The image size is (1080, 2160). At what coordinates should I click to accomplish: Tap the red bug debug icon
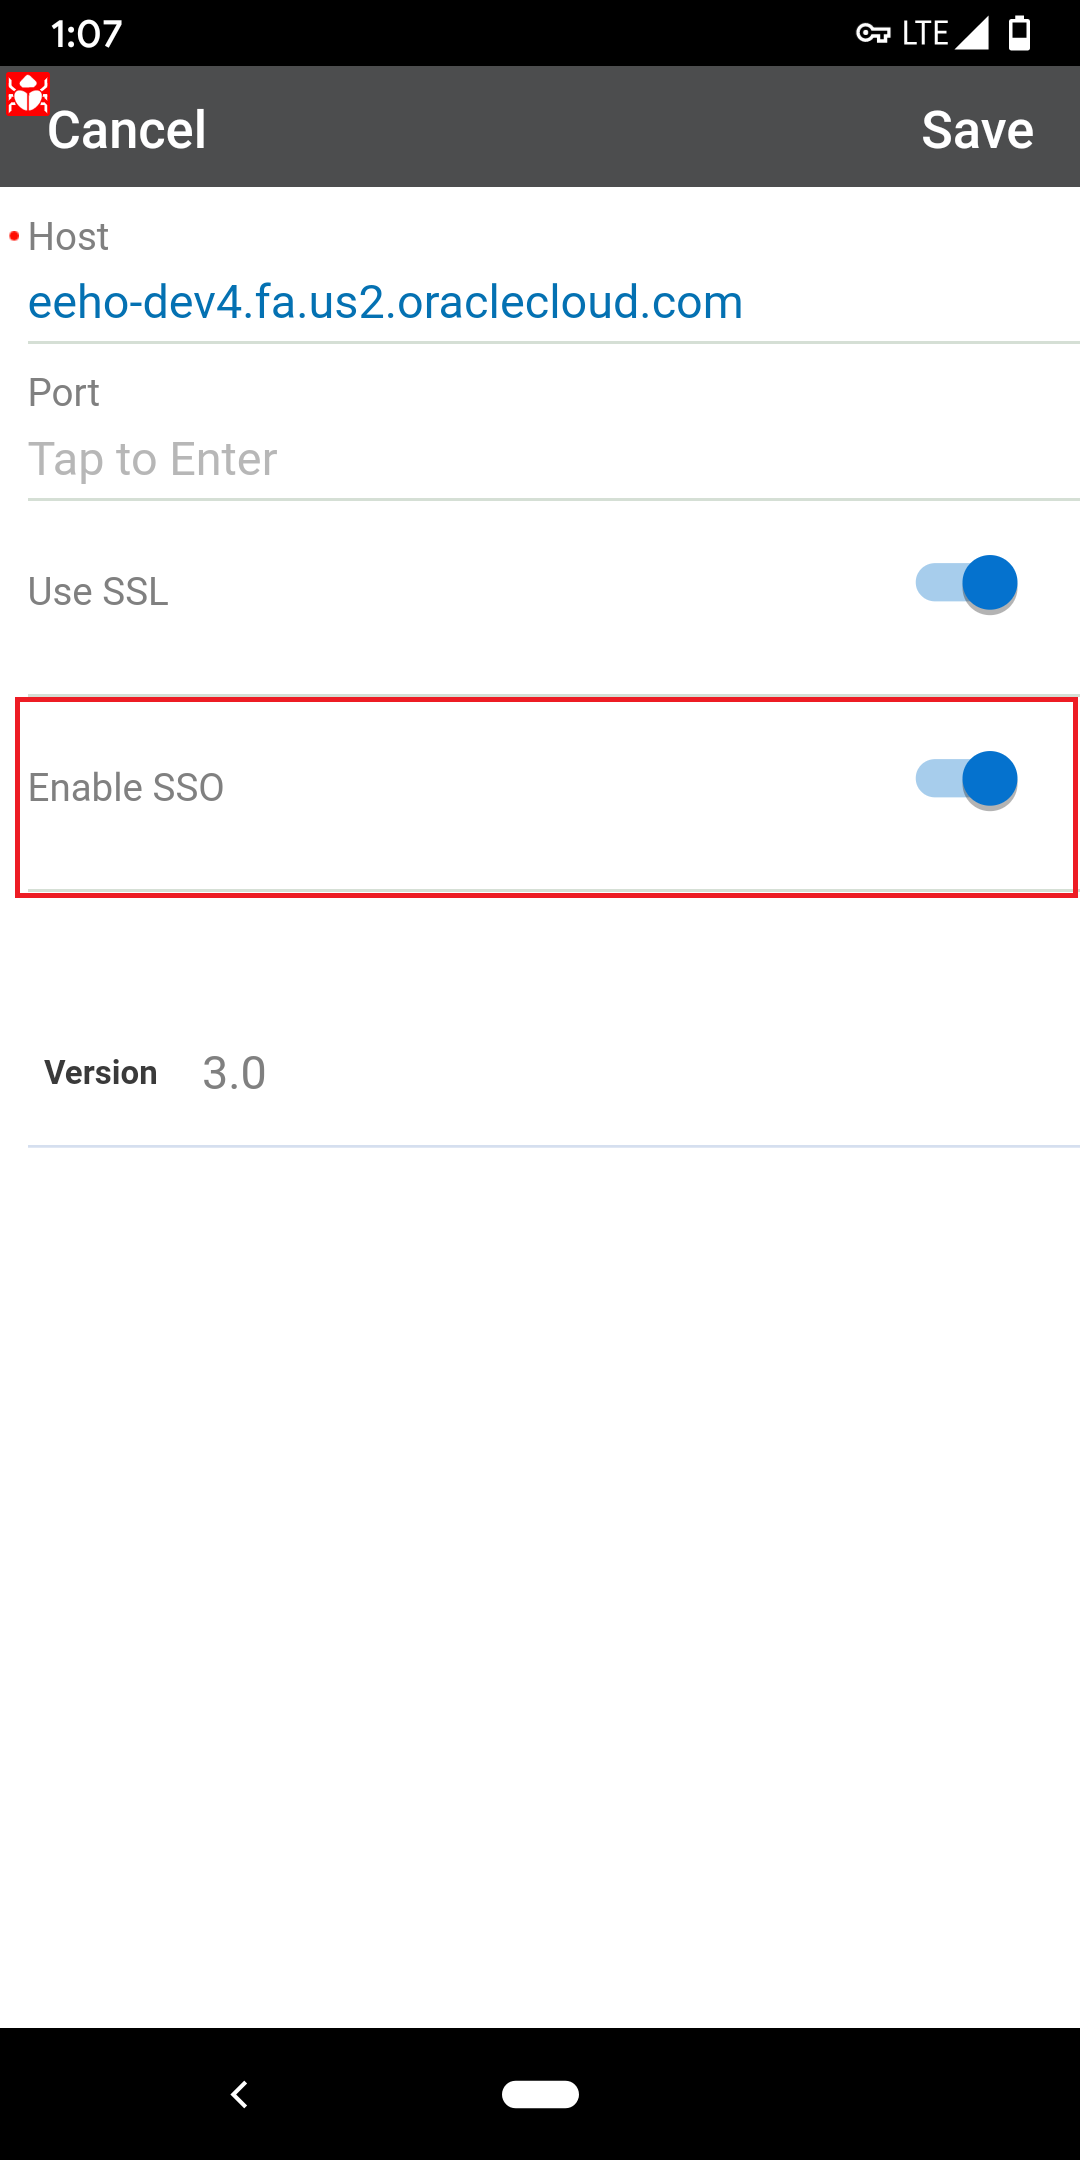27,94
